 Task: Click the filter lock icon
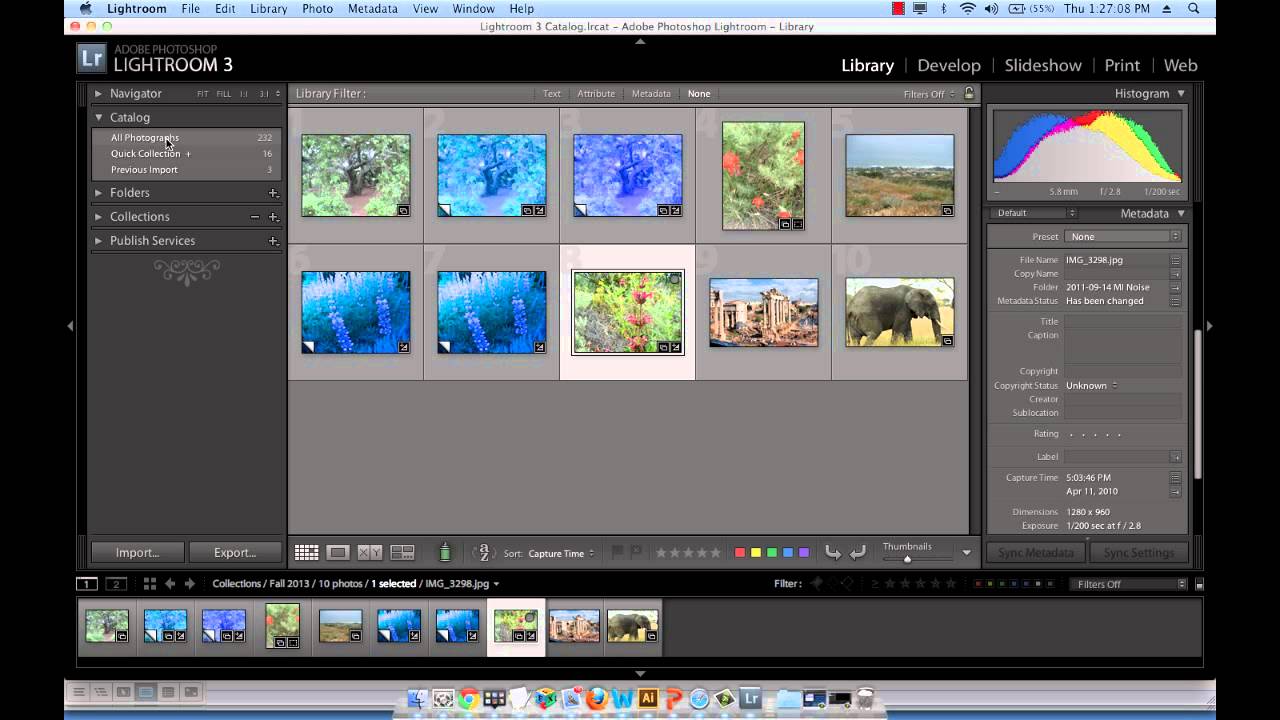pyautogui.click(x=968, y=93)
